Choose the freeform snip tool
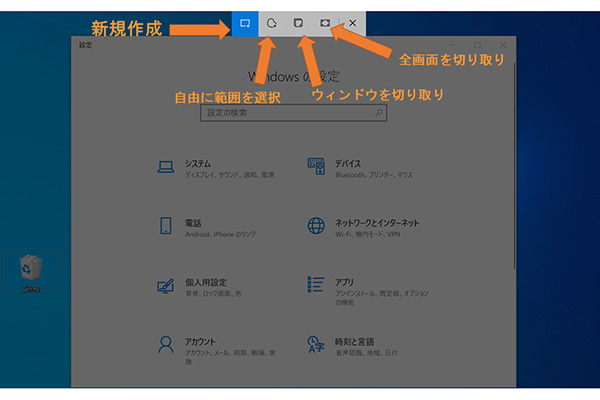 [272, 23]
